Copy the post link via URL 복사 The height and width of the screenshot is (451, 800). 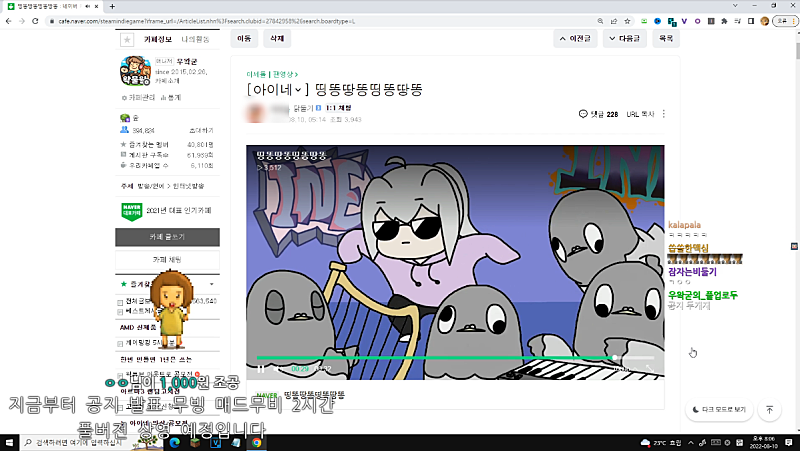tap(640, 114)
